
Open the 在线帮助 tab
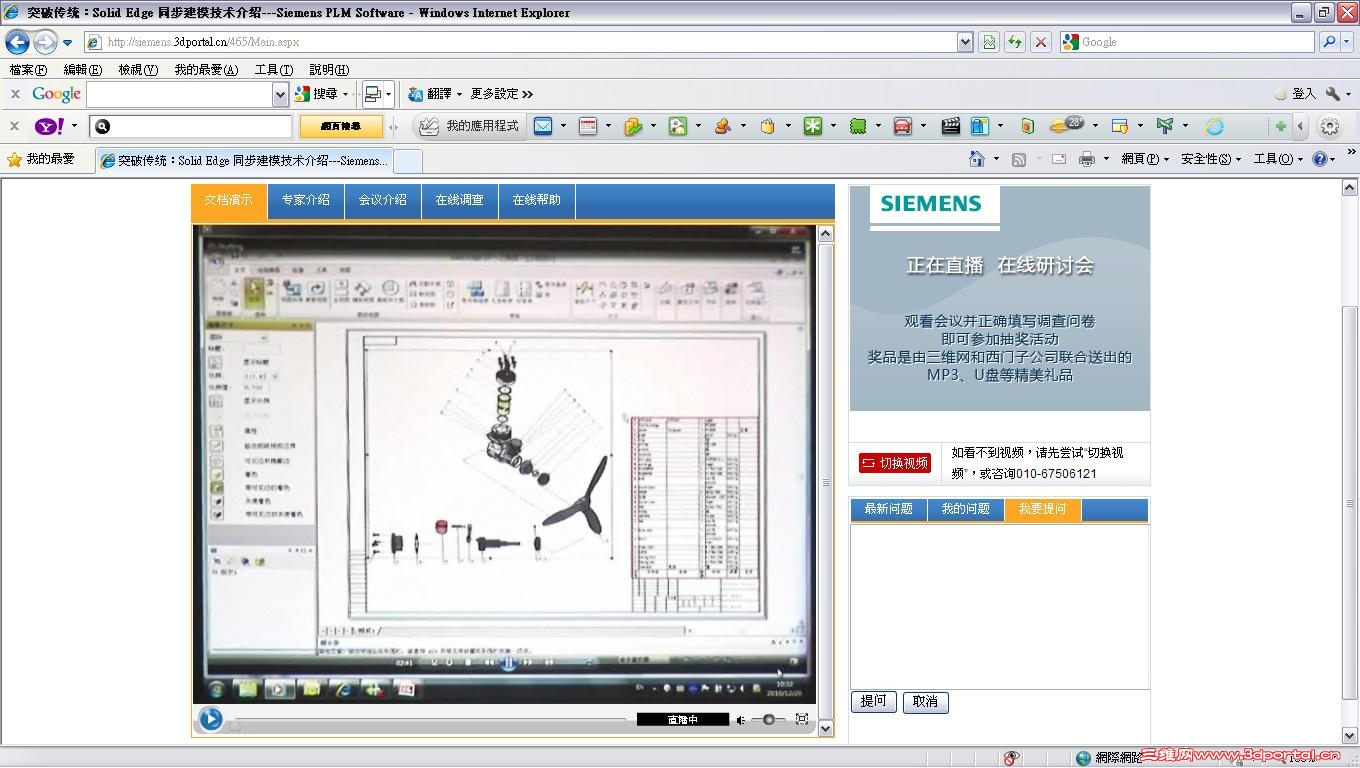537,200
